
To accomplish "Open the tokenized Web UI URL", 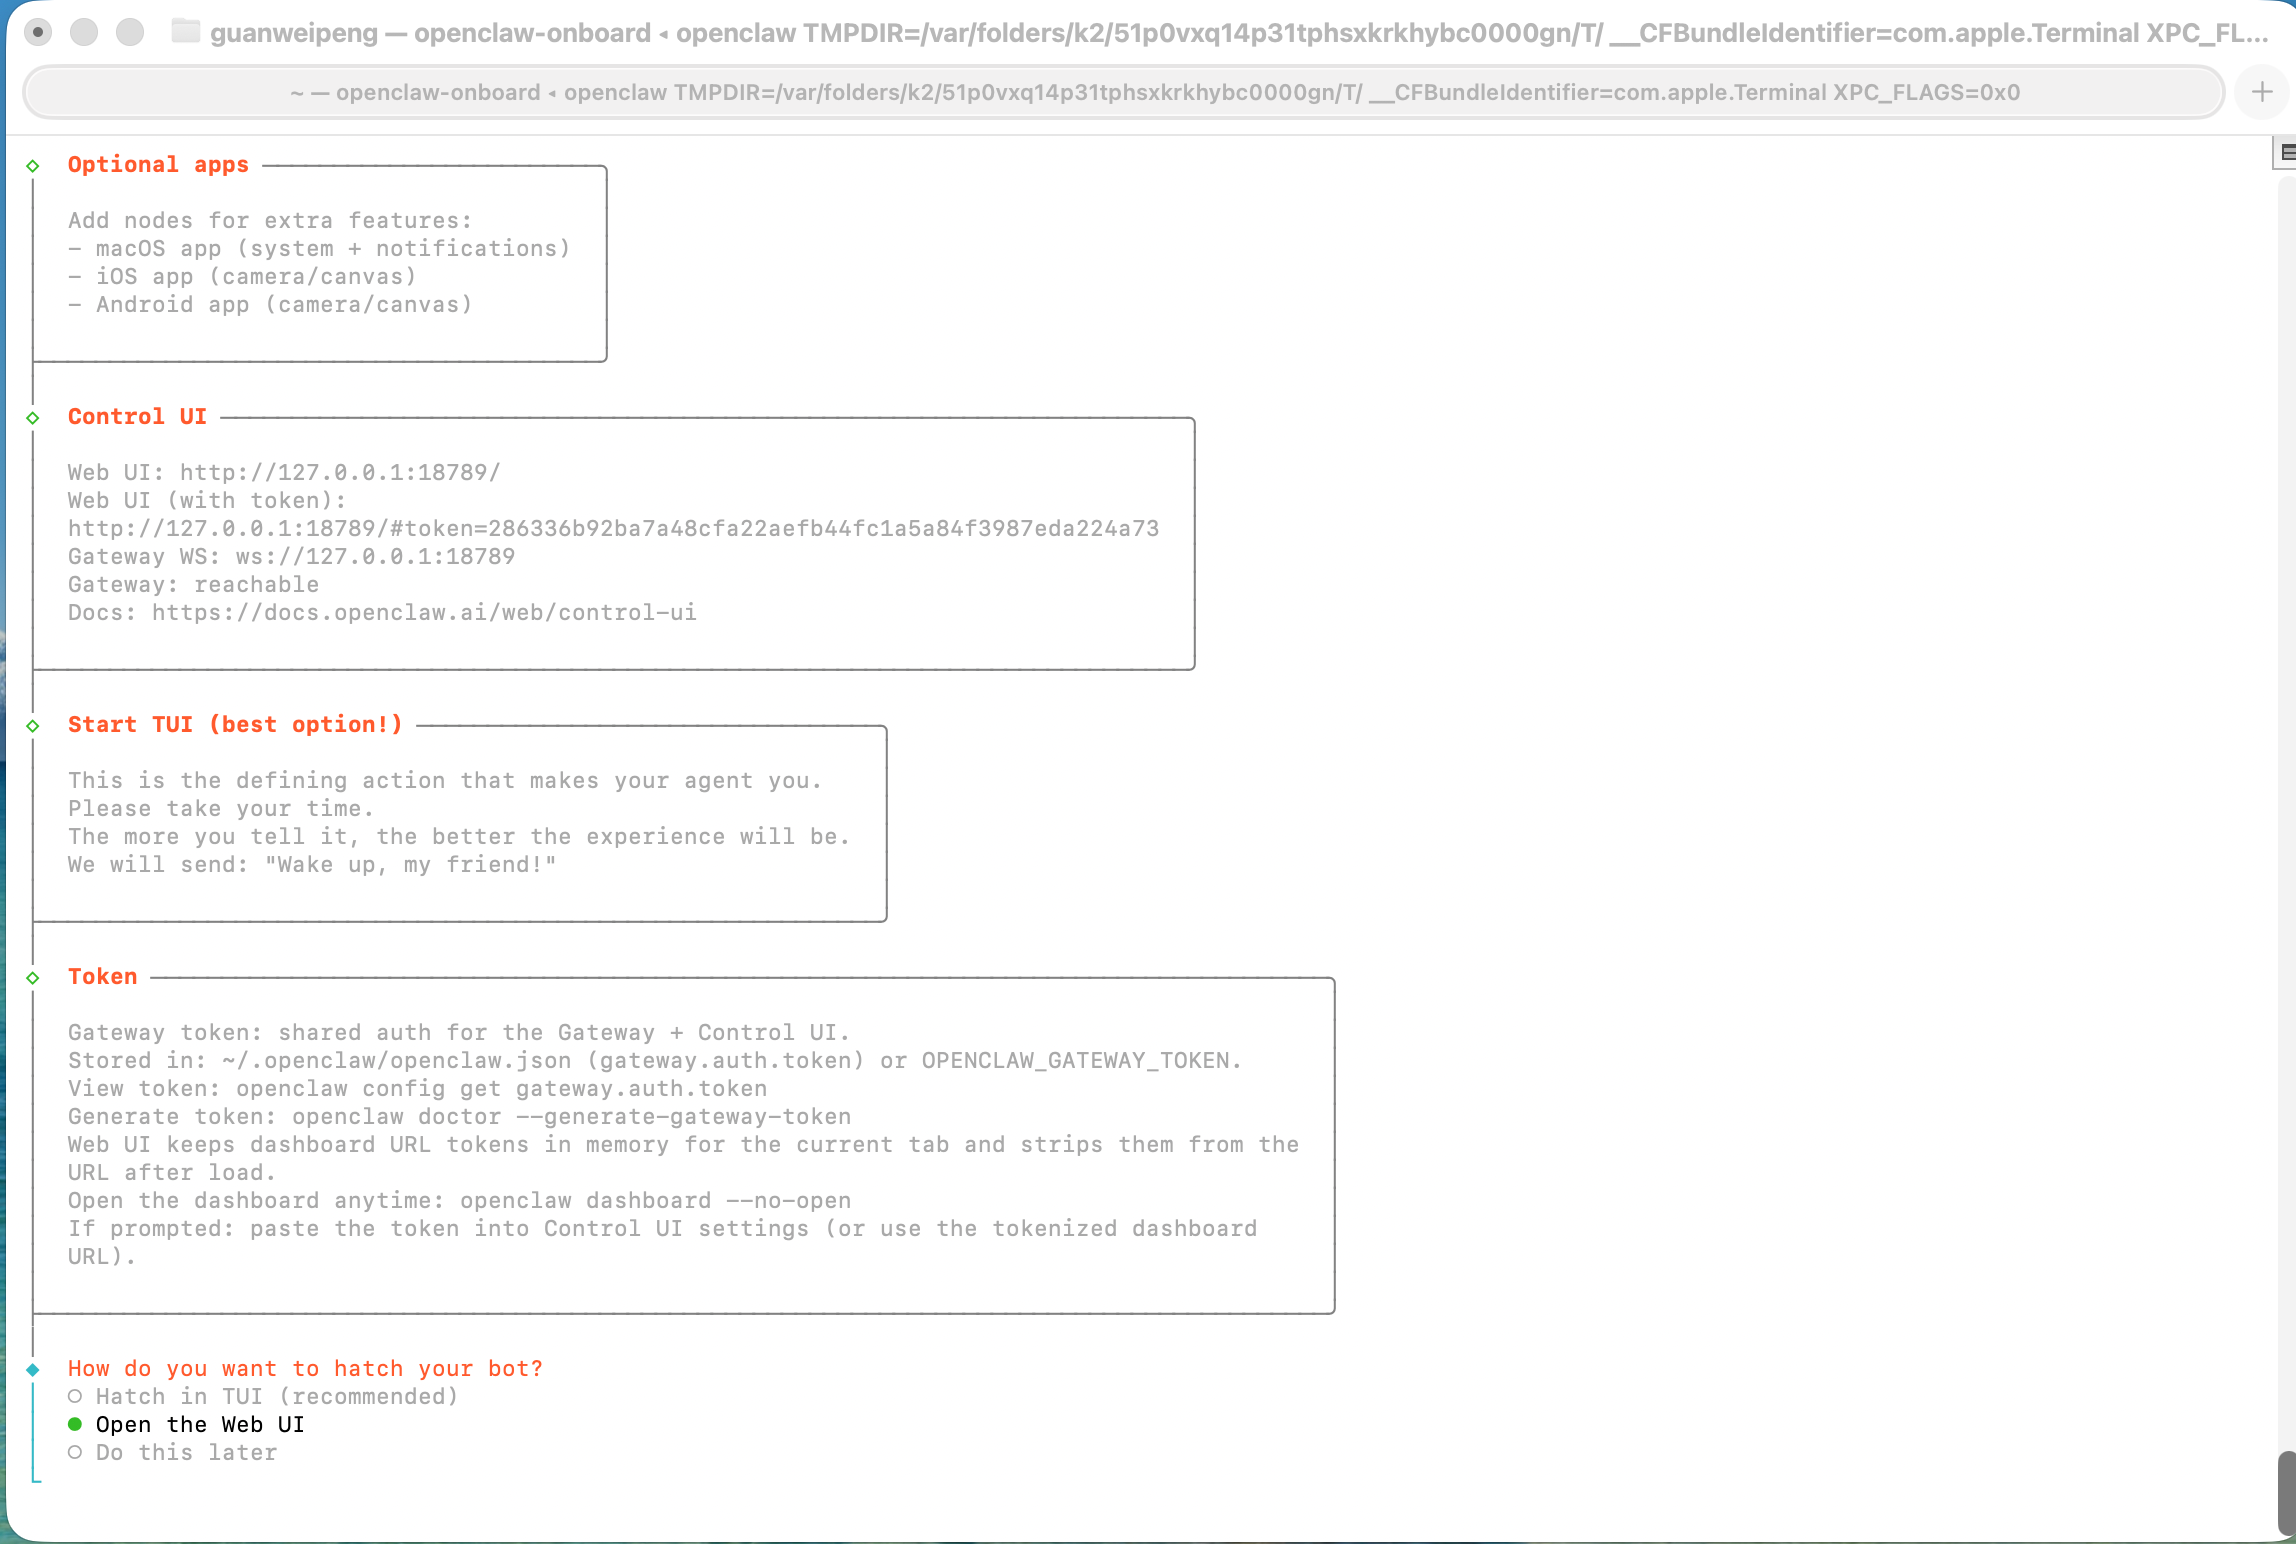I will click(x=612, y=529).
